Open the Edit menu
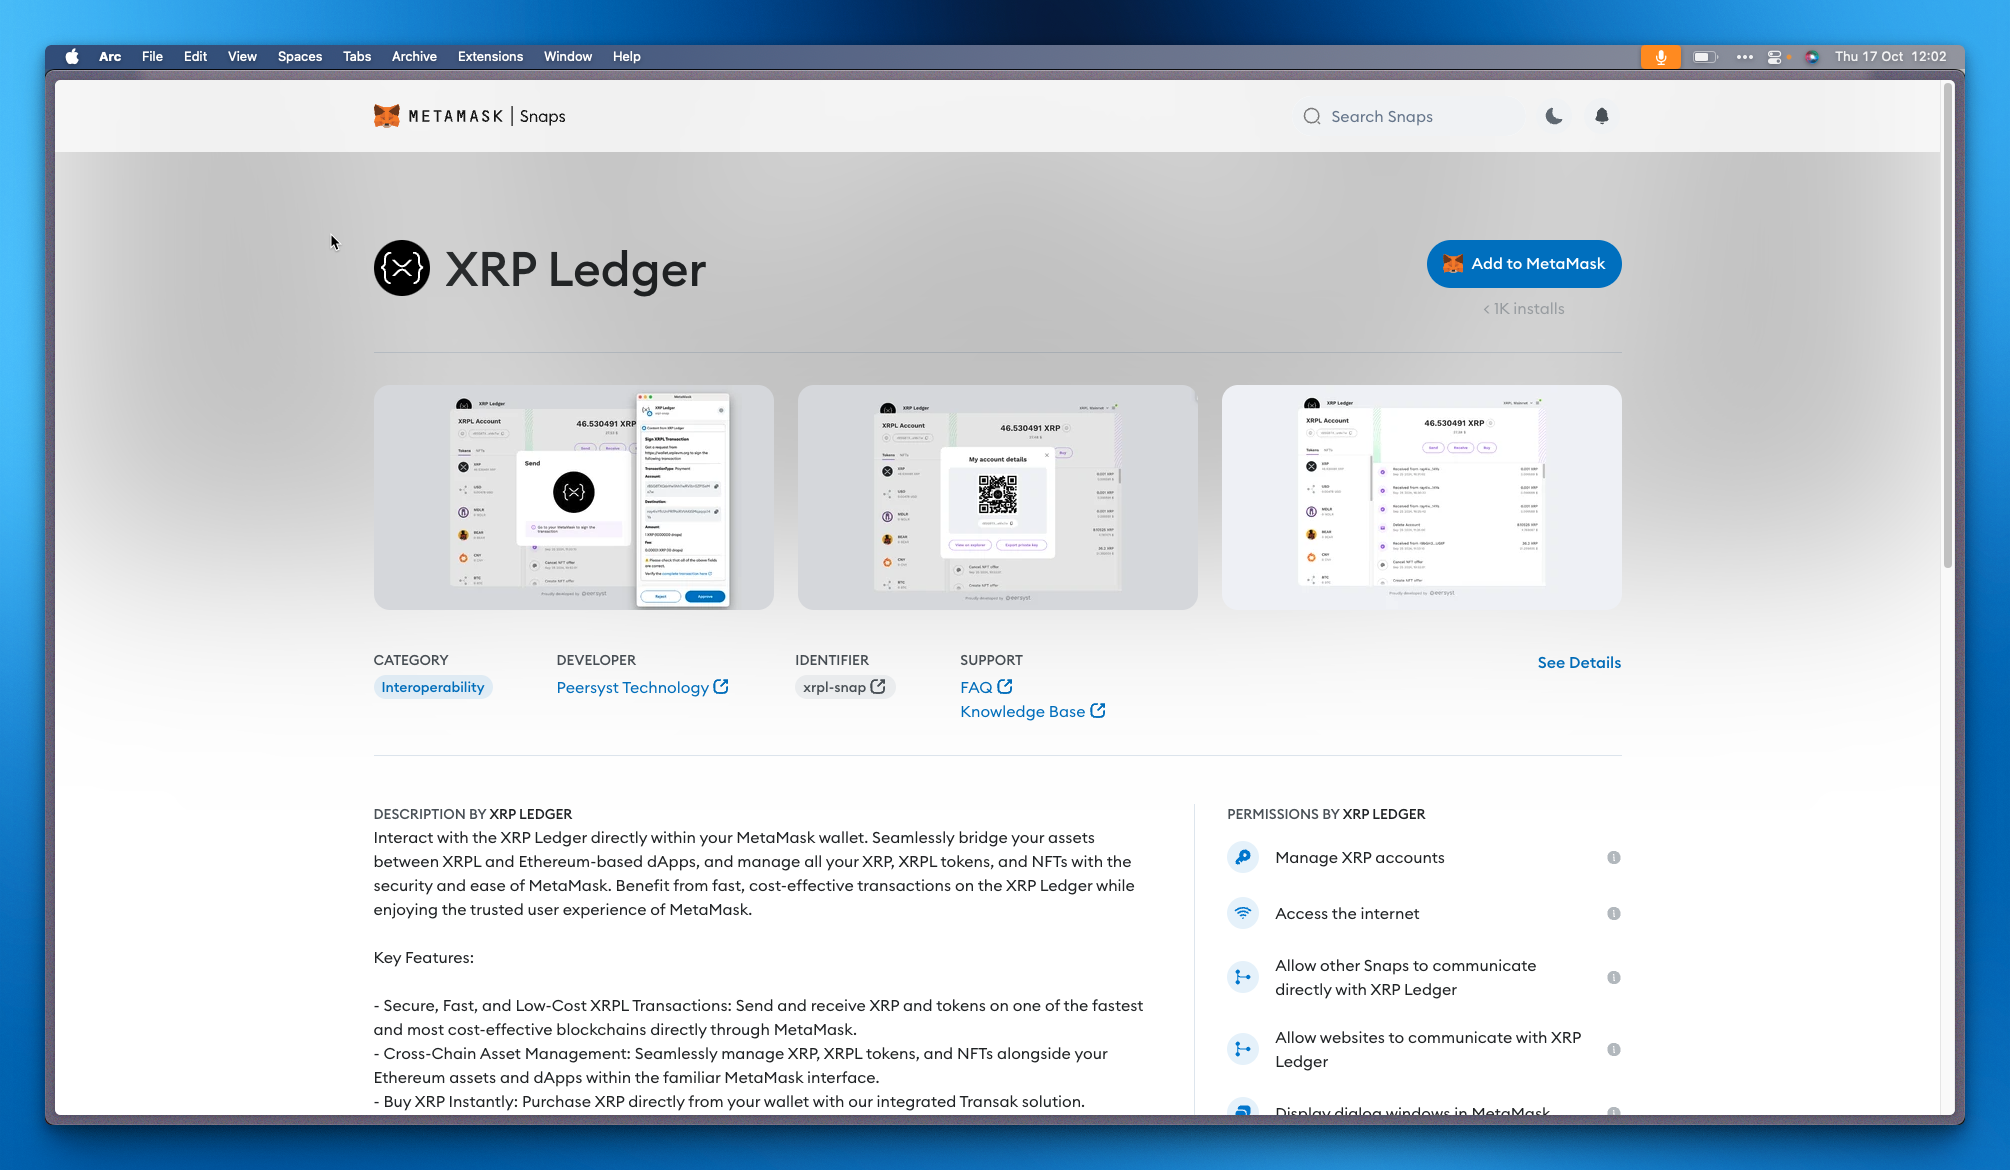This screenshot has width=2010, height=1170. pyautogui.click(x=195, y=56)
